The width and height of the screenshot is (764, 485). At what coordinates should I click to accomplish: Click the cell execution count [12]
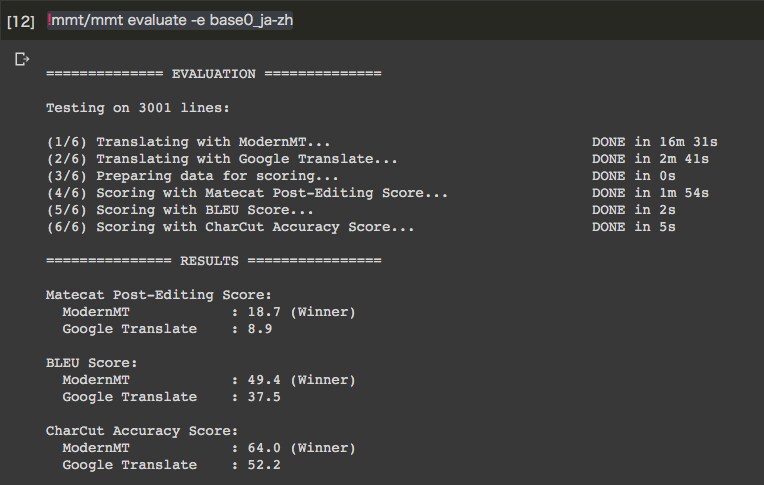(21, 21)
